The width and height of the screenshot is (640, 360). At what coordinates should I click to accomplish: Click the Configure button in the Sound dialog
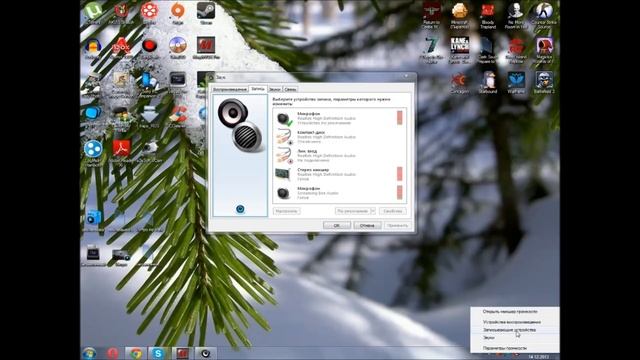coord(287,211)
